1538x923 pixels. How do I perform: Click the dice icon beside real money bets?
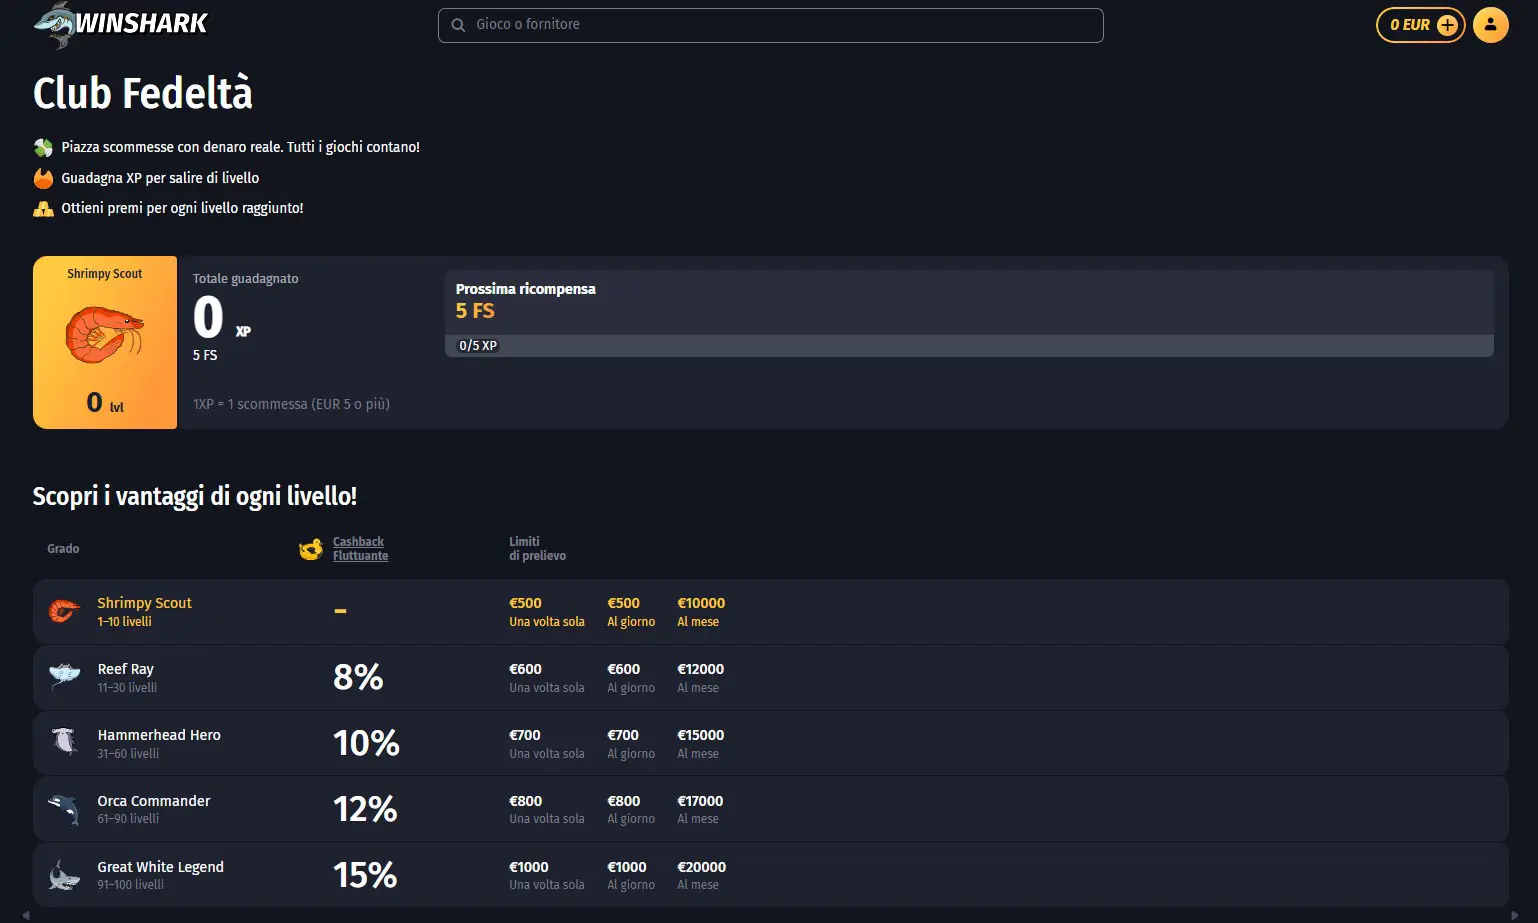(x=43, y=148)
